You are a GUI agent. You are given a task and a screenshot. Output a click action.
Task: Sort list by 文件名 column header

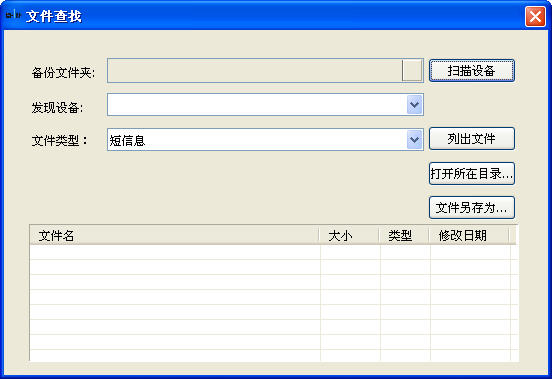point(175,235)
